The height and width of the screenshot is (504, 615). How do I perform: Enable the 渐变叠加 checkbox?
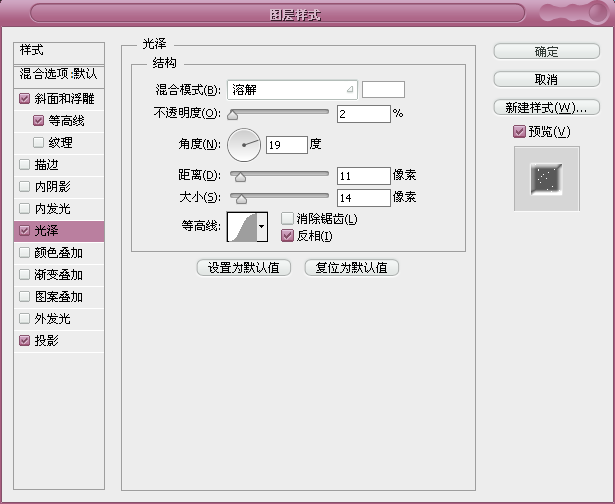pyautogui.click(x=24, y=274)
